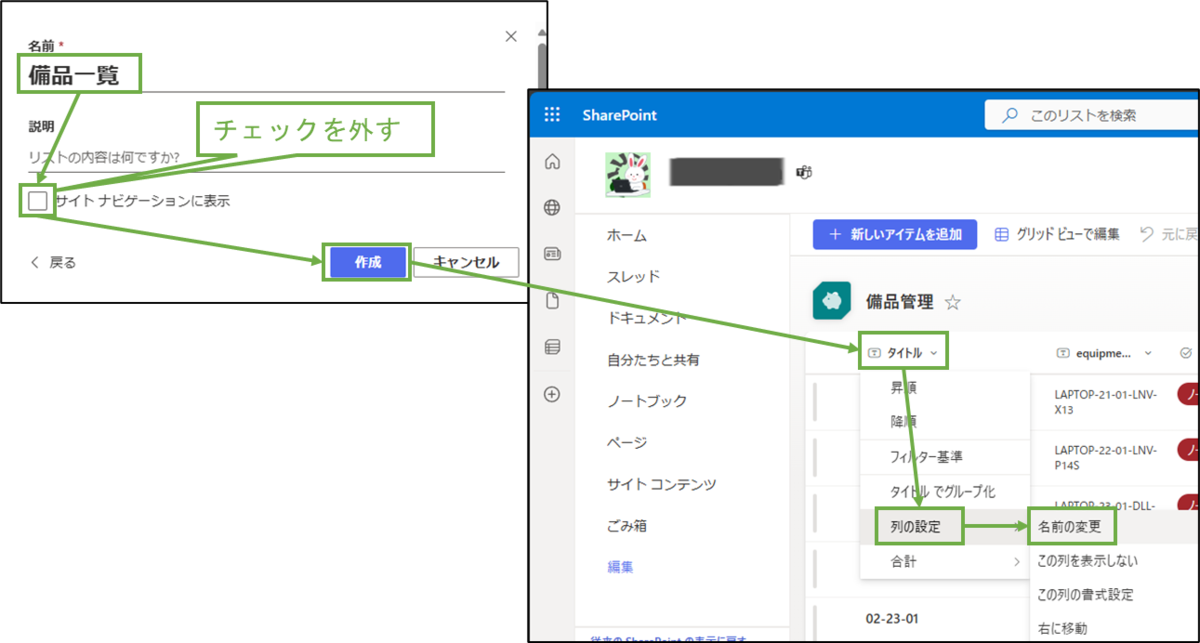Click the home icon in app bar
This screenshot has width=1200, height=643.
[x=552, y=163]
